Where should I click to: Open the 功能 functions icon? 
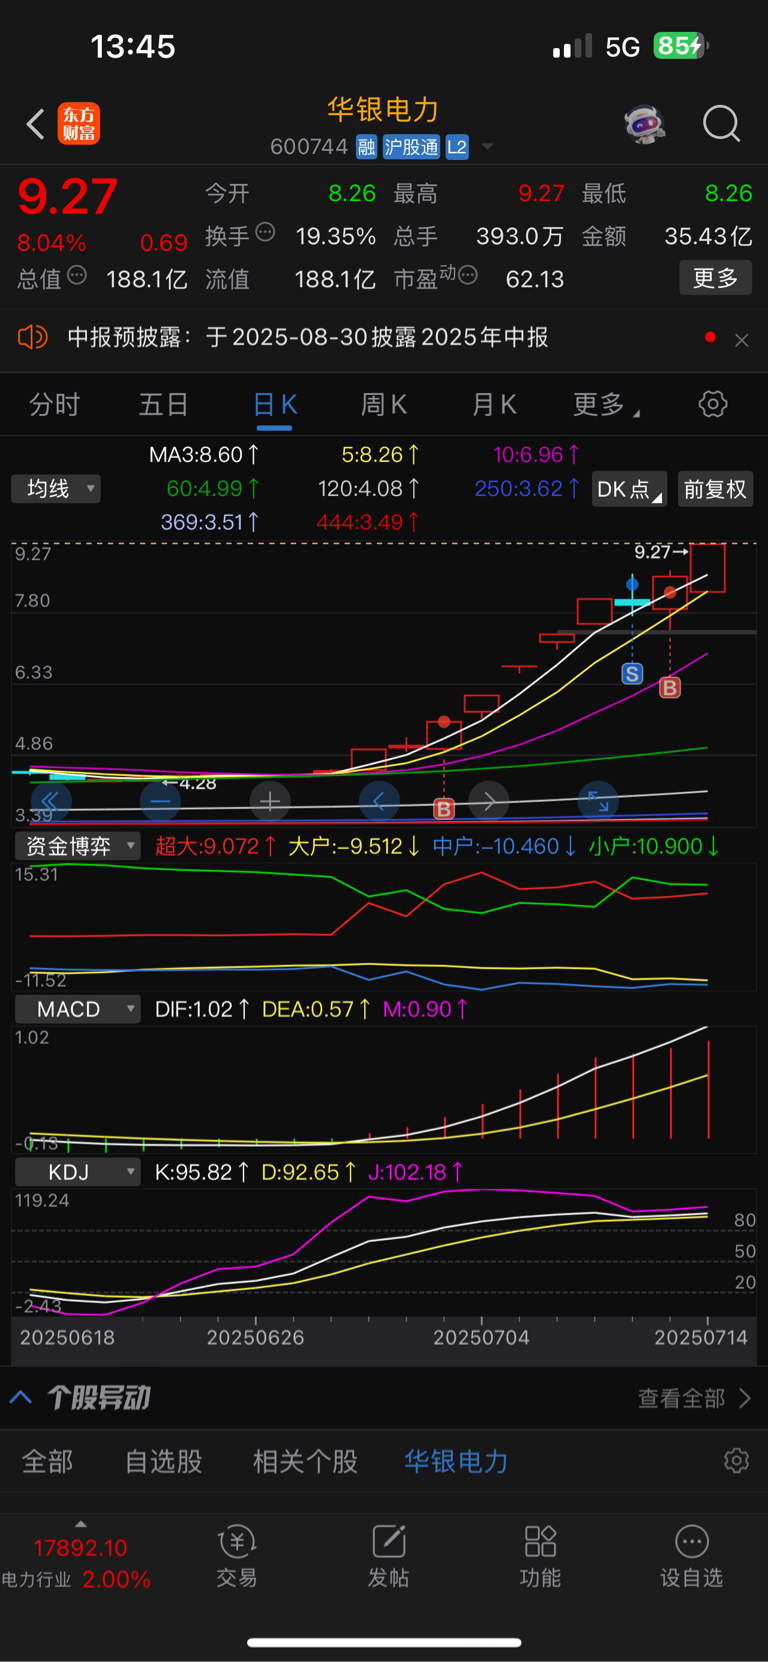(540, 1556)
